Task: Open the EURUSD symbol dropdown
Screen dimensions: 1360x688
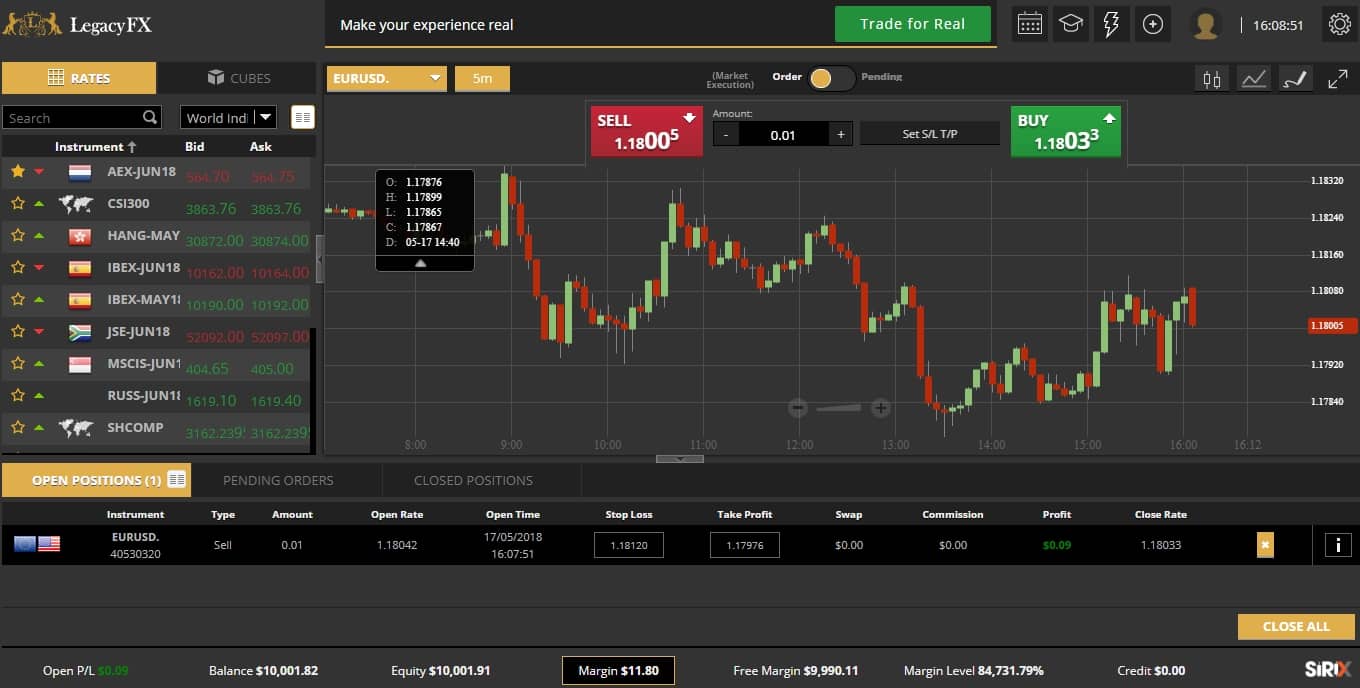Action: pos(386,78)
